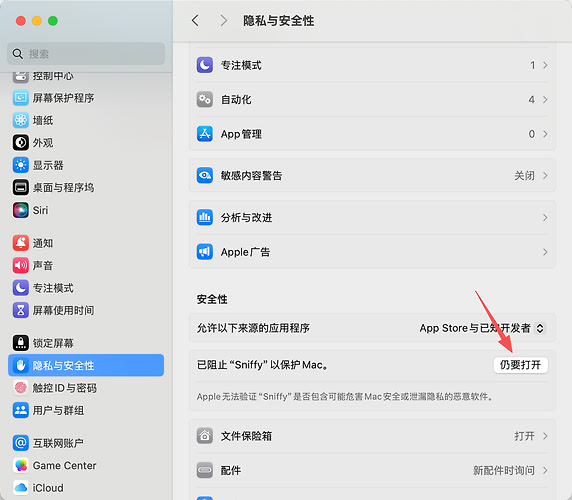Select 显示器 sidebar item
This screenshot has width=572, height=500.
point(86,165)
